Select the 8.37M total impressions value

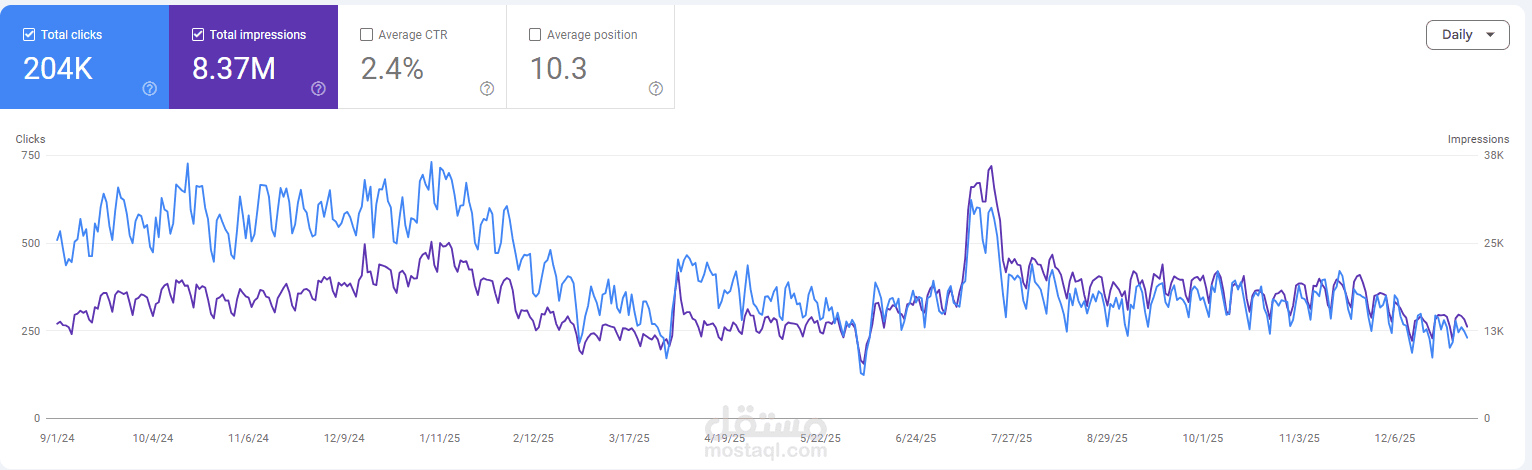(234, 68)
